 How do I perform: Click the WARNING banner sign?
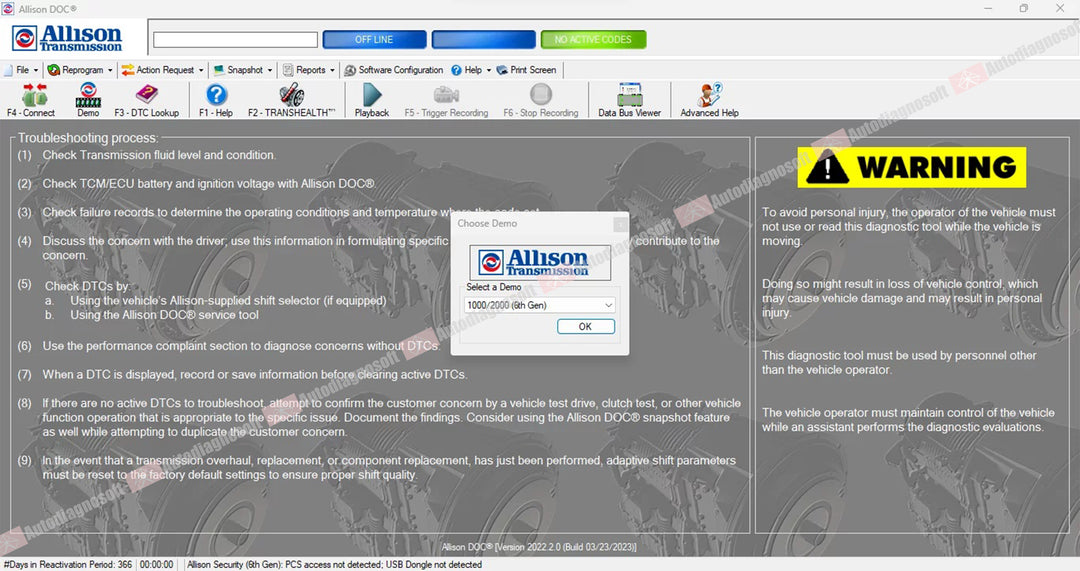tap(911, 167)
